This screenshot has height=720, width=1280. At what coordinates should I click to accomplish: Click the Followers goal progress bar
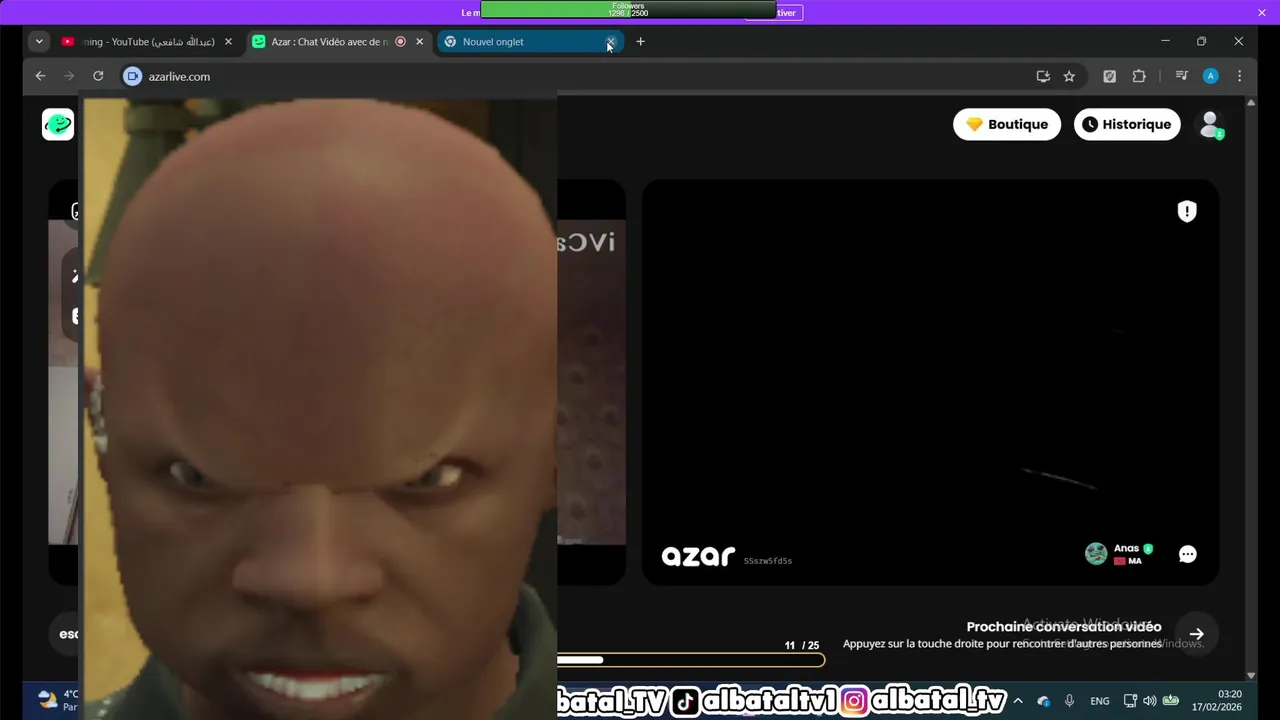pos(628,10)
